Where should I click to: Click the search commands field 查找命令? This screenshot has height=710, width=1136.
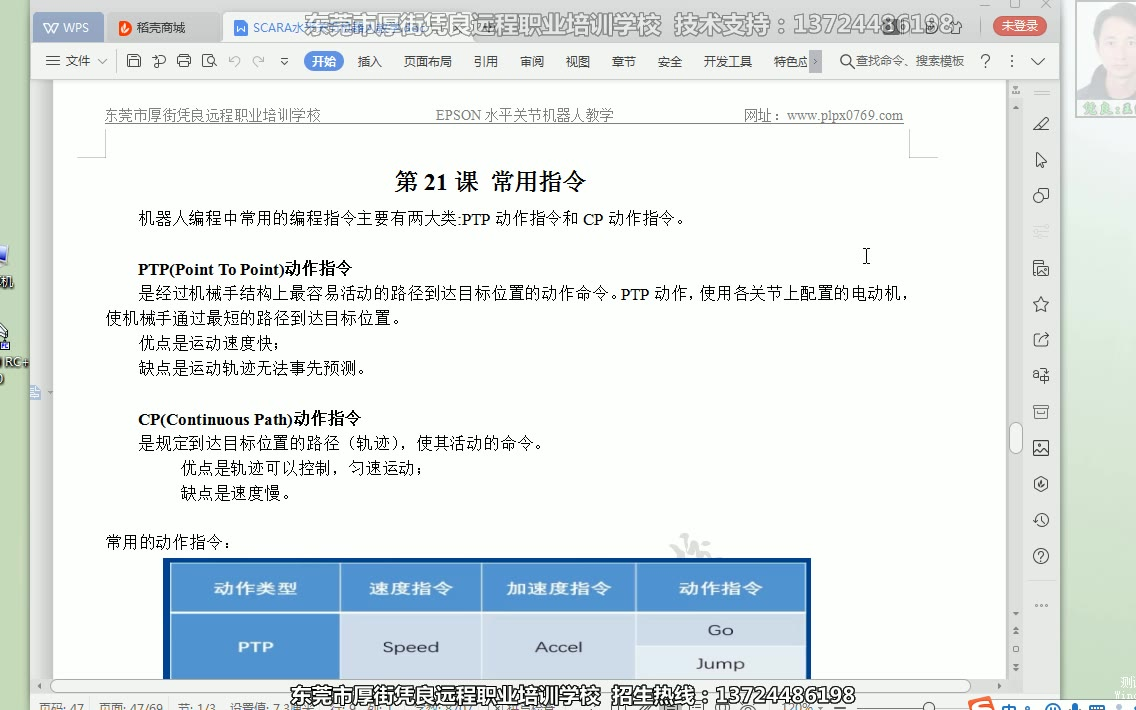point(902,62)
